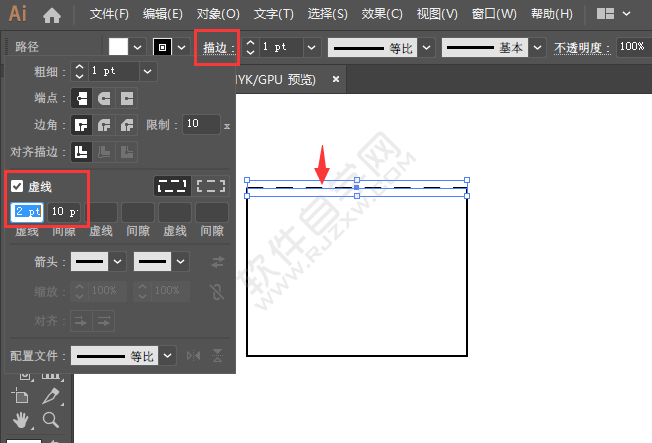Open the 基本 brush definition dropdown

(537, 47)
